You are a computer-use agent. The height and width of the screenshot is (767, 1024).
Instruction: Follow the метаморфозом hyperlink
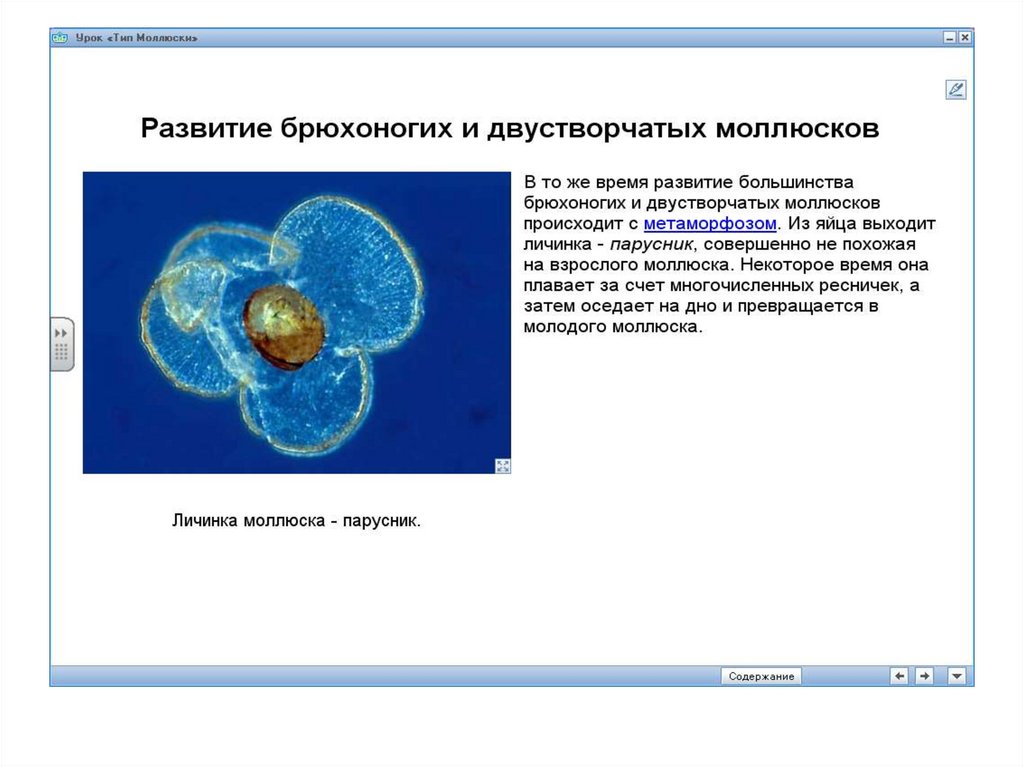[x=710, y=223]
